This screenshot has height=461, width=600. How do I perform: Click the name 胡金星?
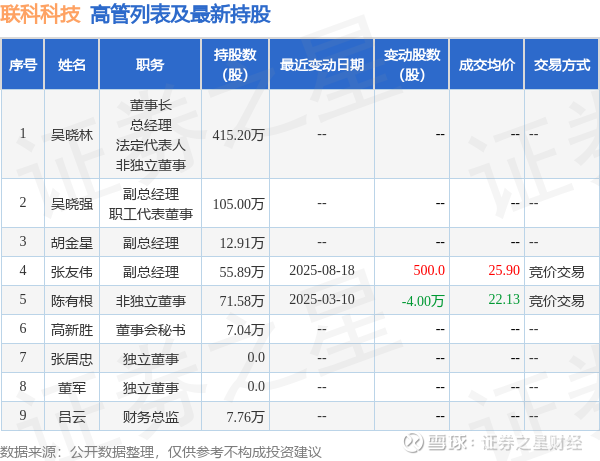pos(72,243)
